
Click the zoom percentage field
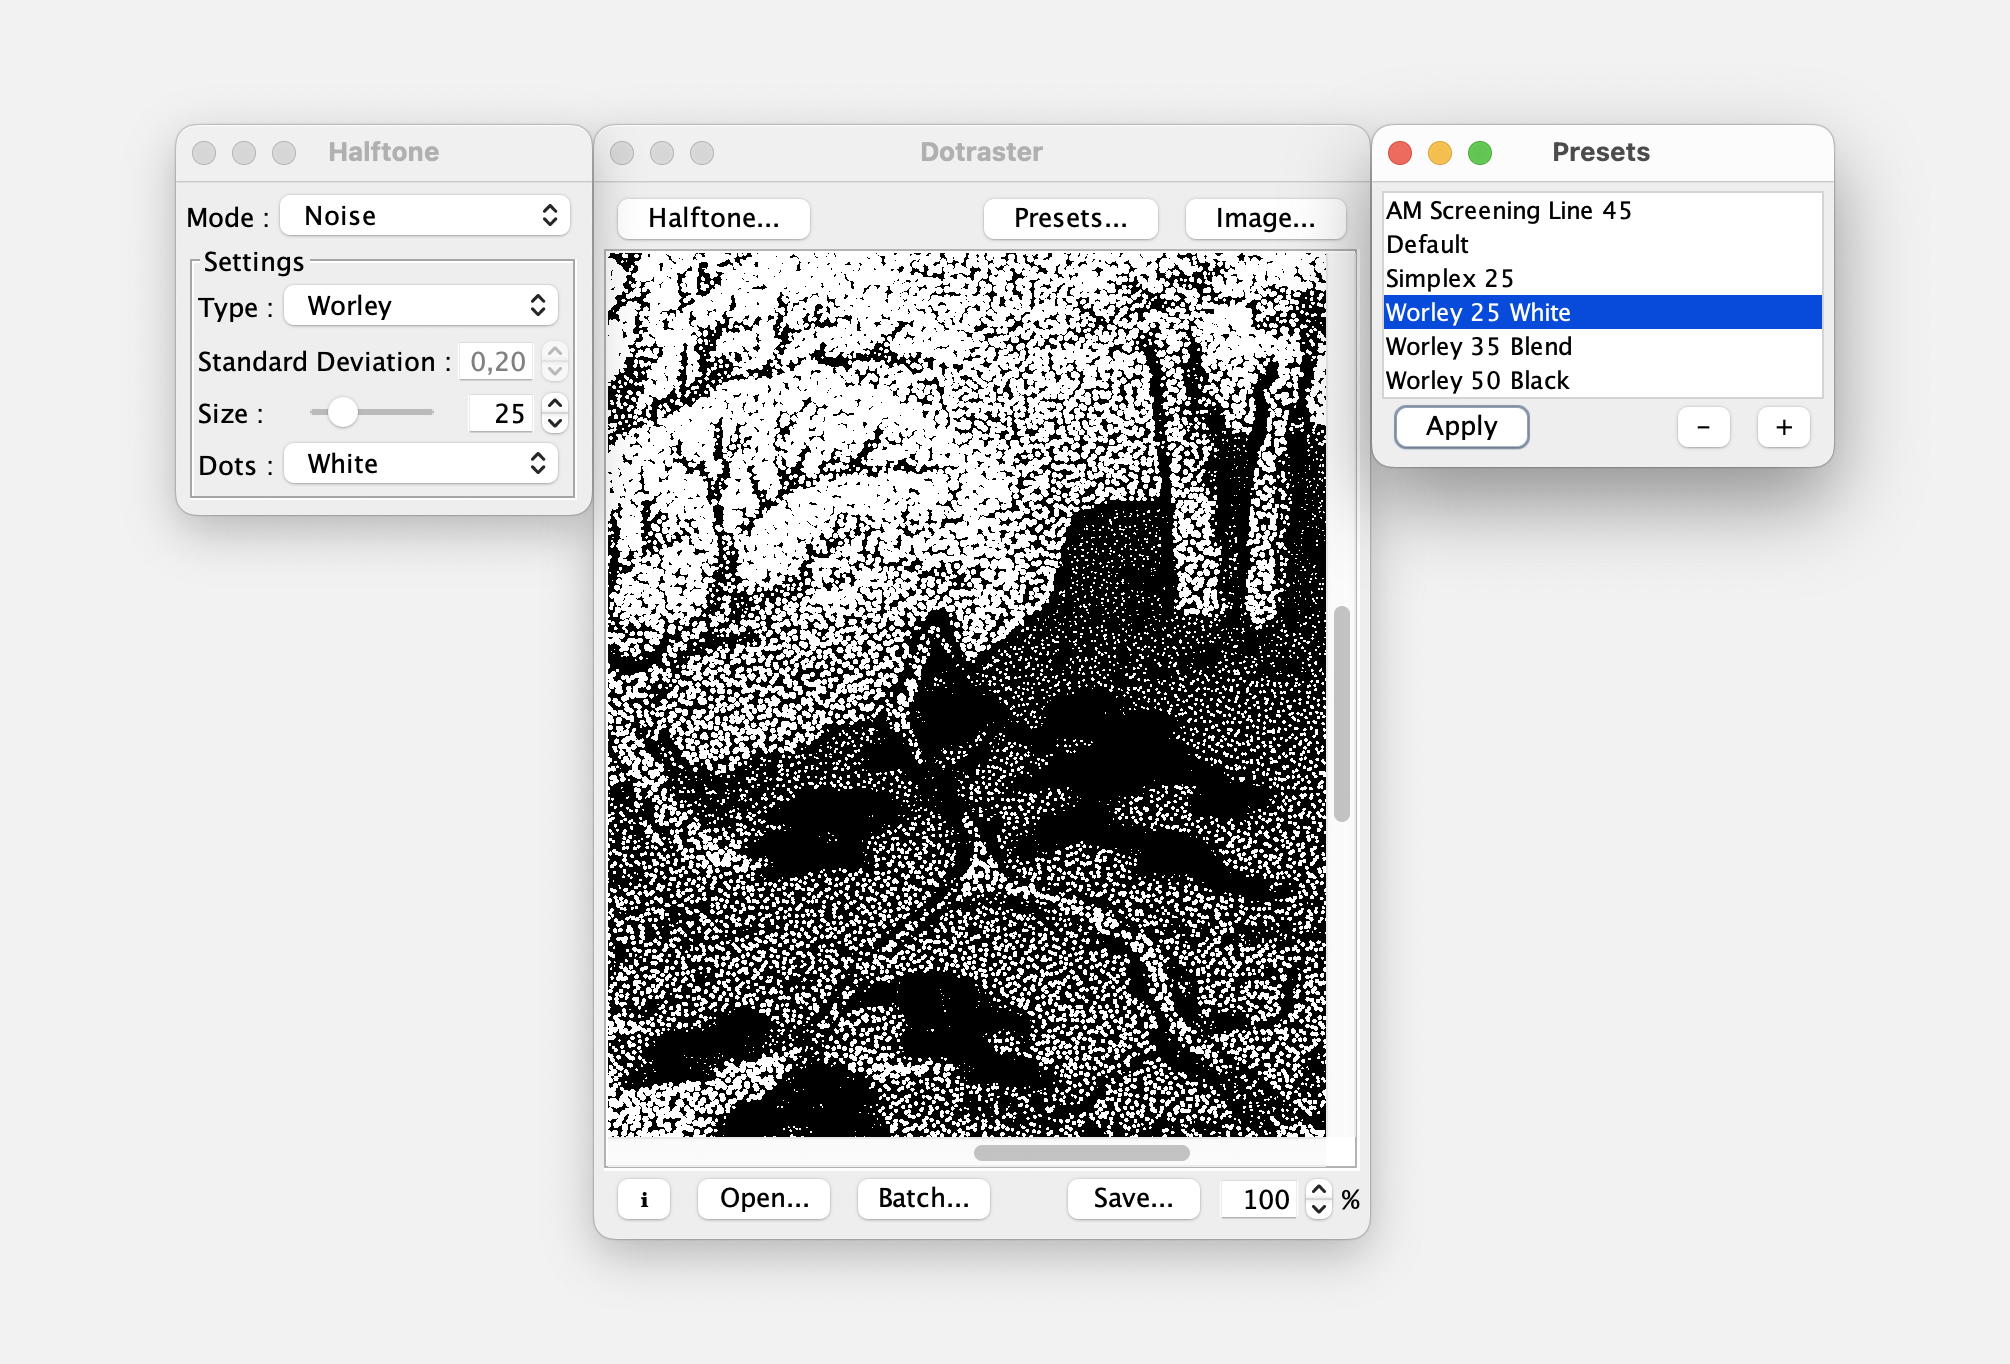click(x=1259, y=1199)
